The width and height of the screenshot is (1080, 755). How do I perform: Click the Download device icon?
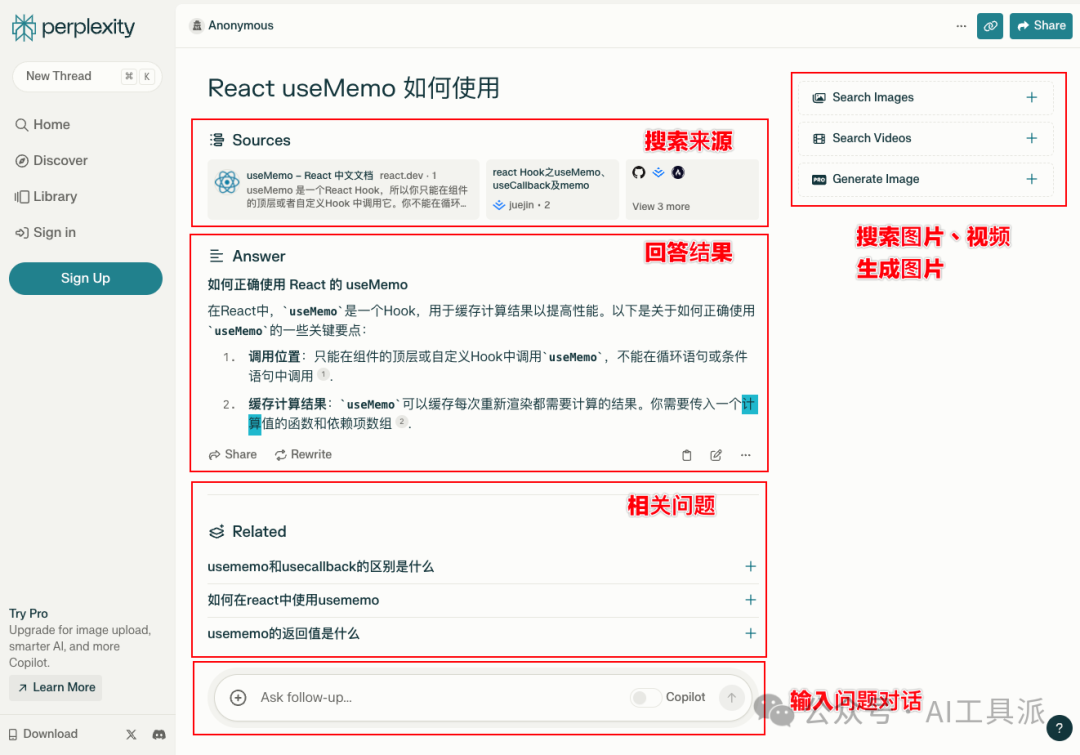pyautogui.click(x=13, y=734)
